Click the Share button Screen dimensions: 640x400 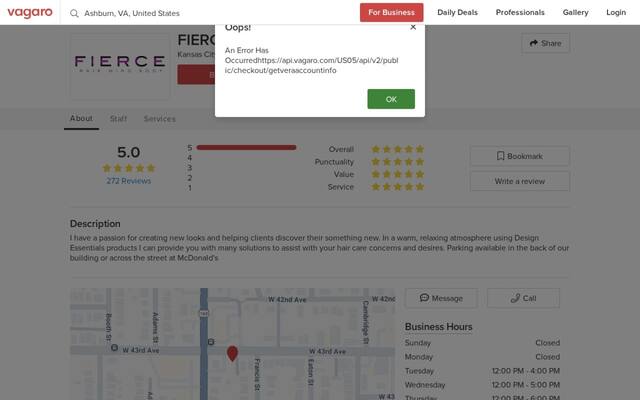point(545,43)
